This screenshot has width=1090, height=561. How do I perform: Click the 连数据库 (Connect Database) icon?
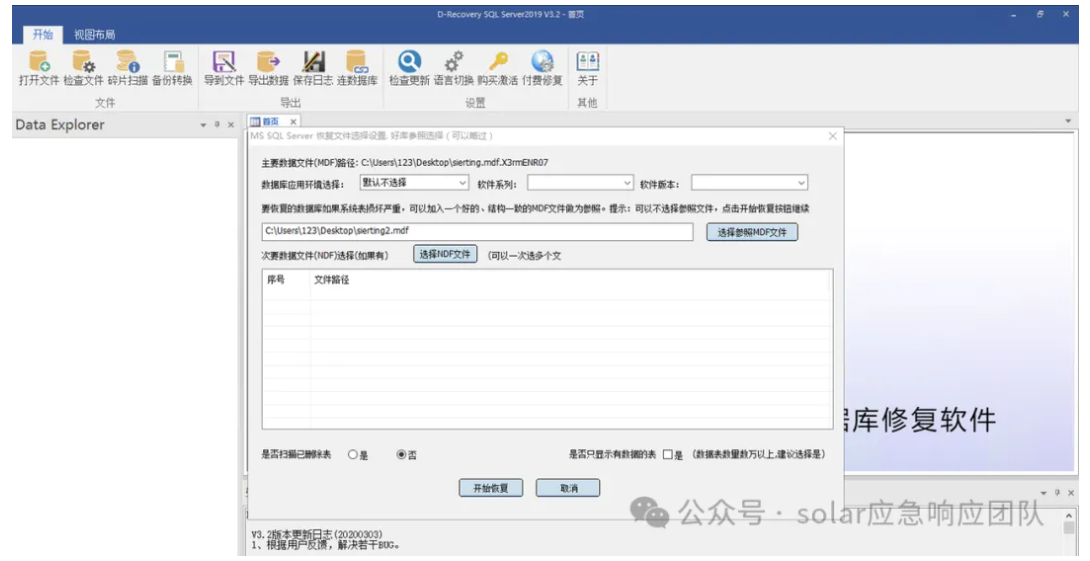pos(357,66)
